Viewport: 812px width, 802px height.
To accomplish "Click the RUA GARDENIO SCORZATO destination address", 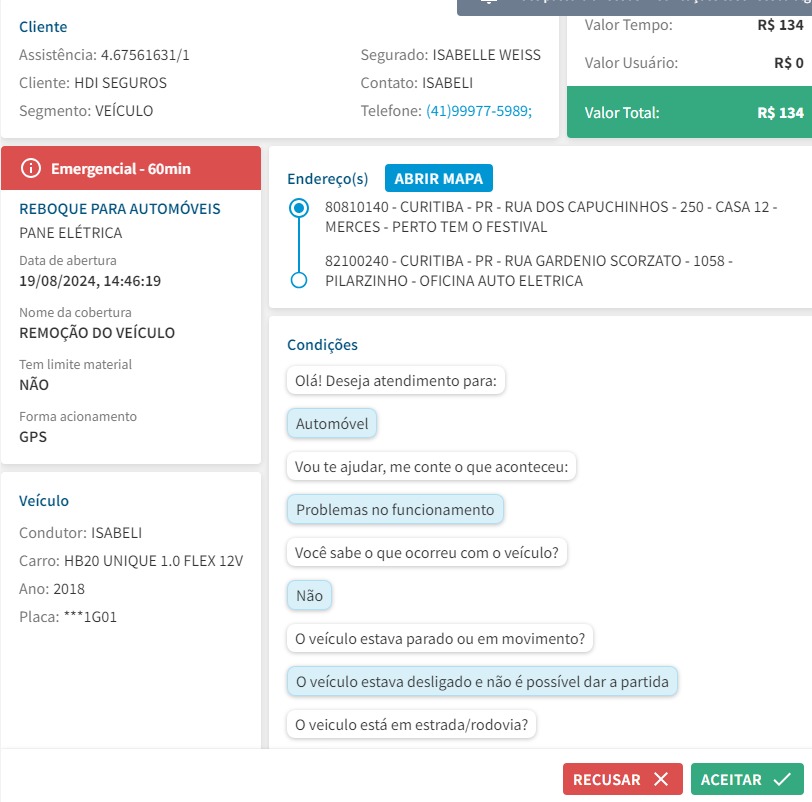I will click(x=529, y=271).
